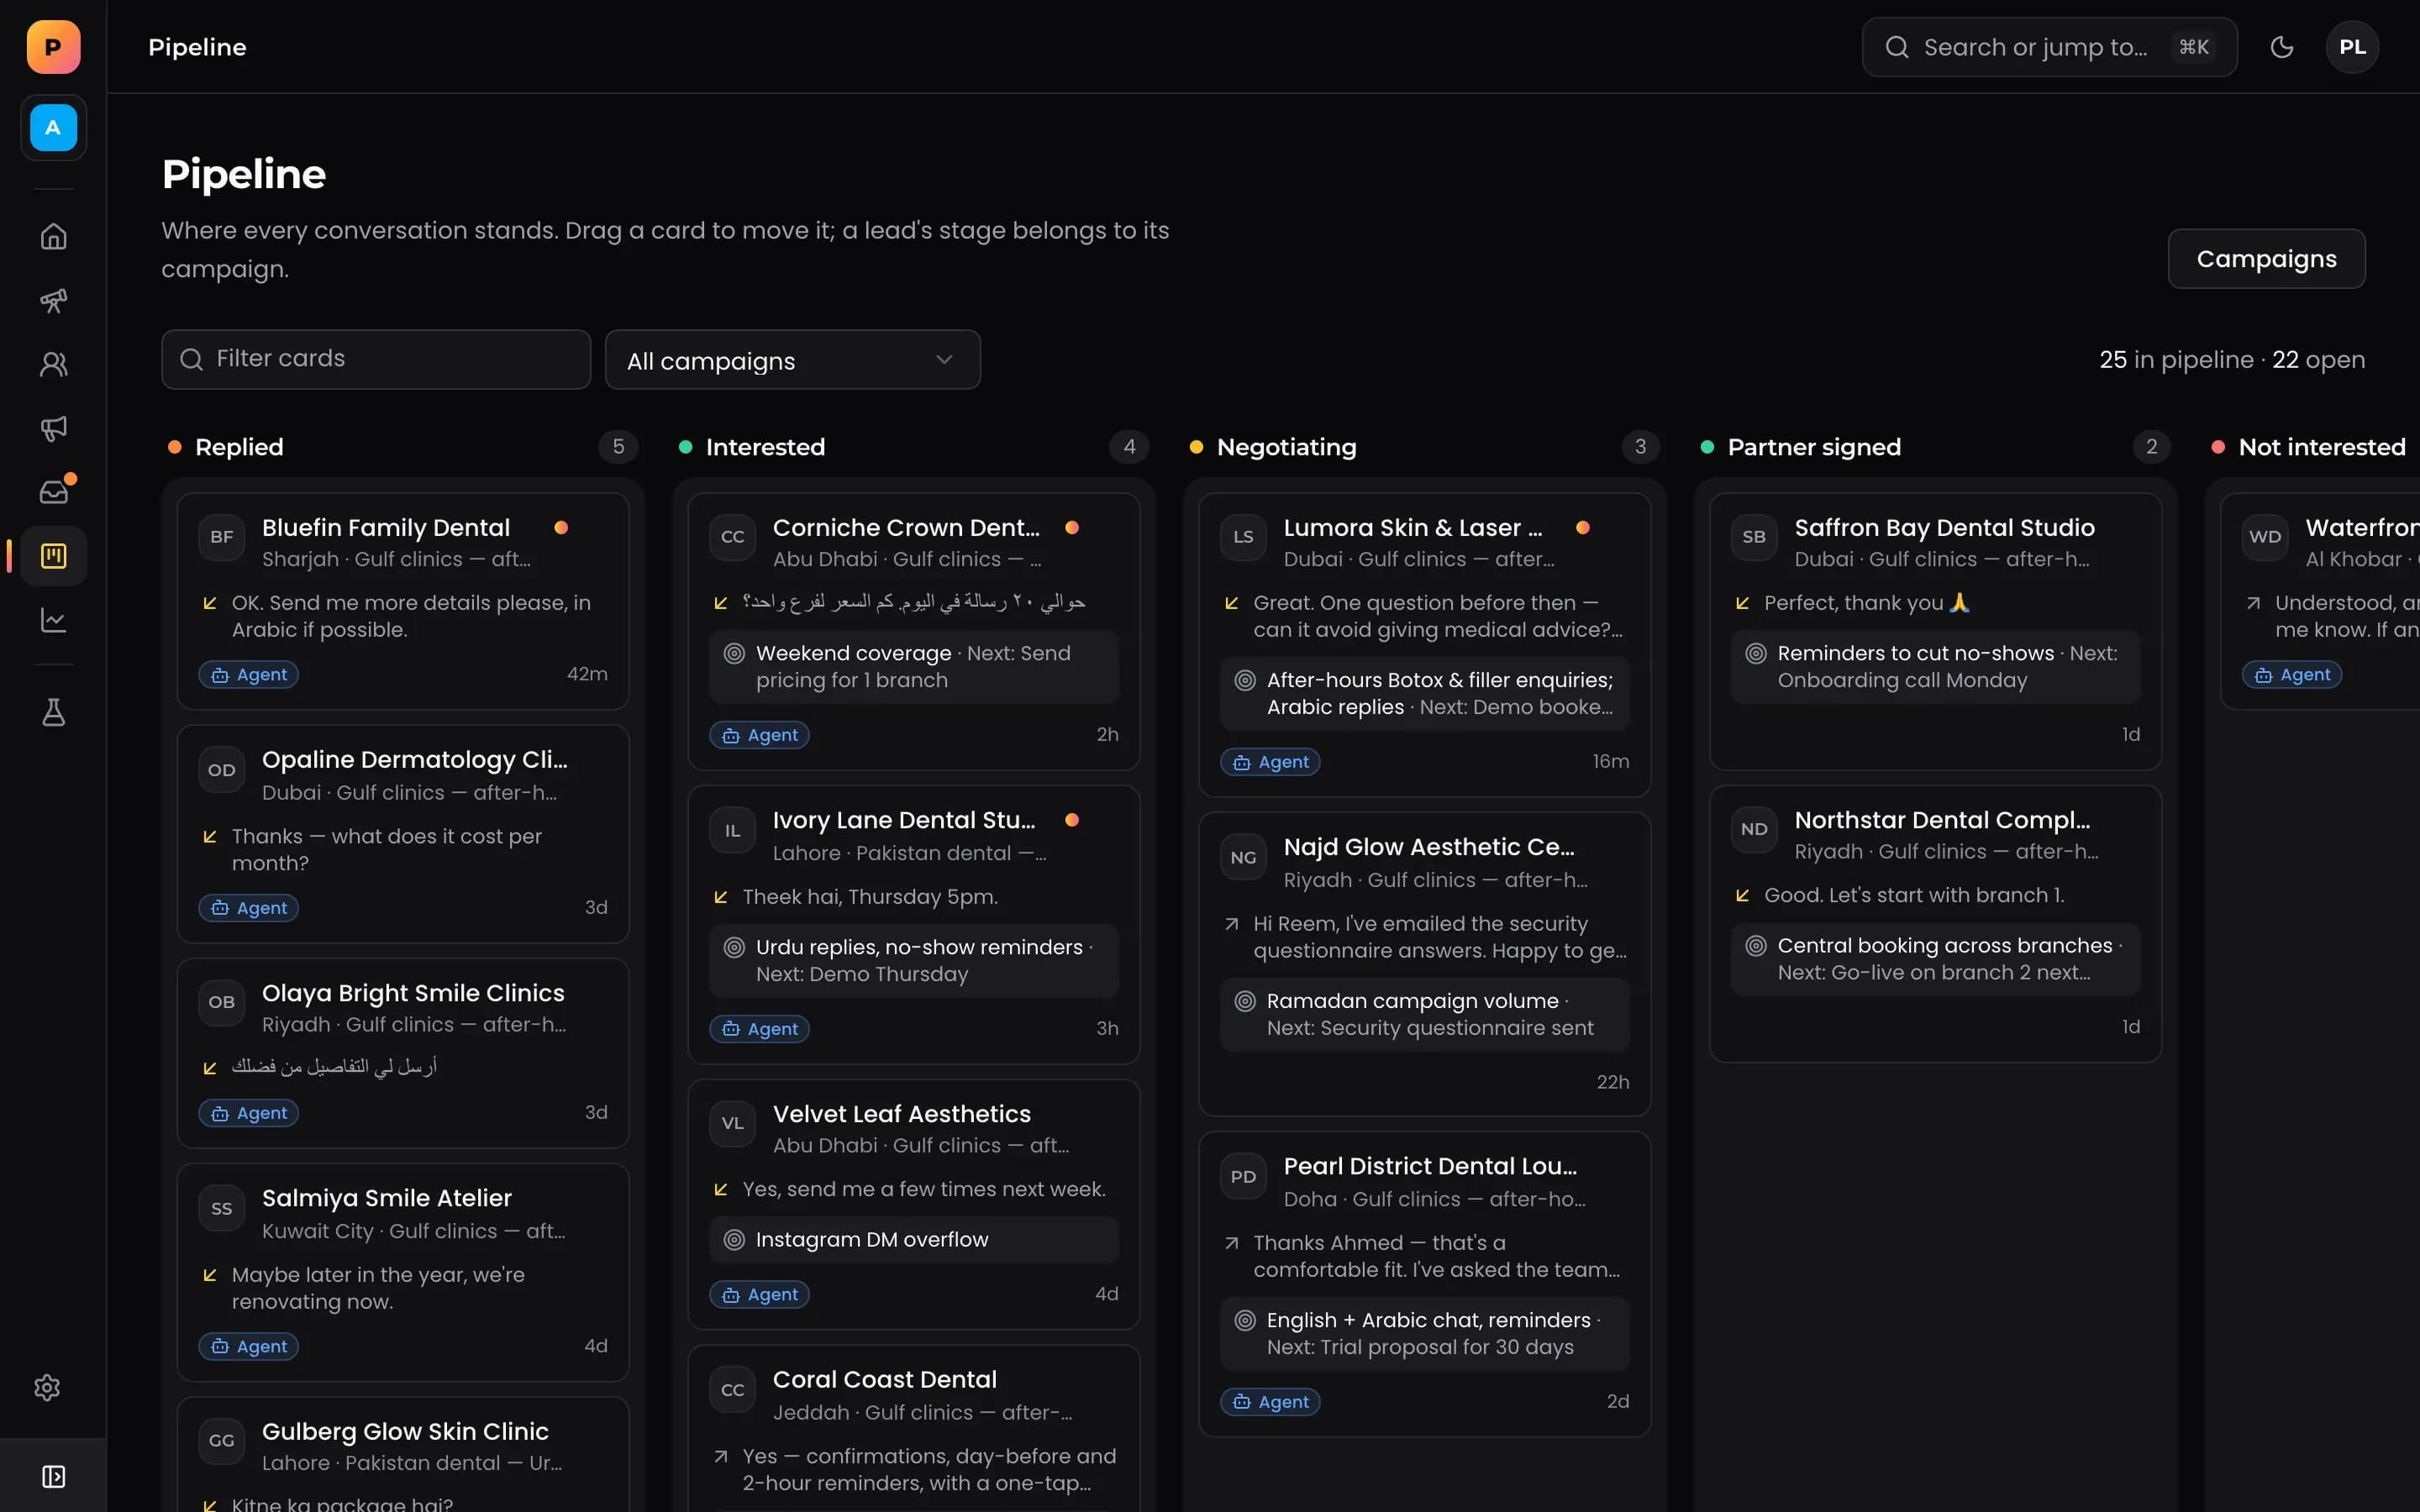2420x1512 pixels.
Task: Open the Bluefin Family Dental card
Action: click(x=403, y=601)
